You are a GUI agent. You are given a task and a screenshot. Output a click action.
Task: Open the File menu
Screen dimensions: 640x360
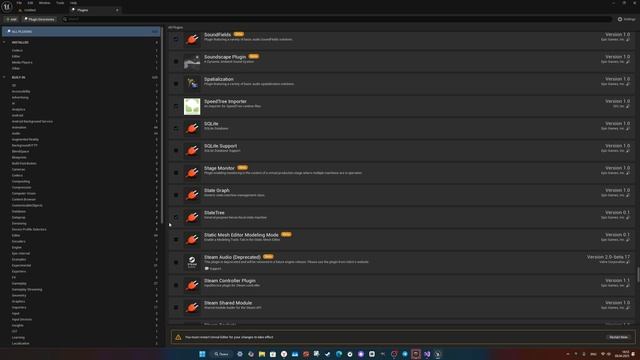click(19, 3)
